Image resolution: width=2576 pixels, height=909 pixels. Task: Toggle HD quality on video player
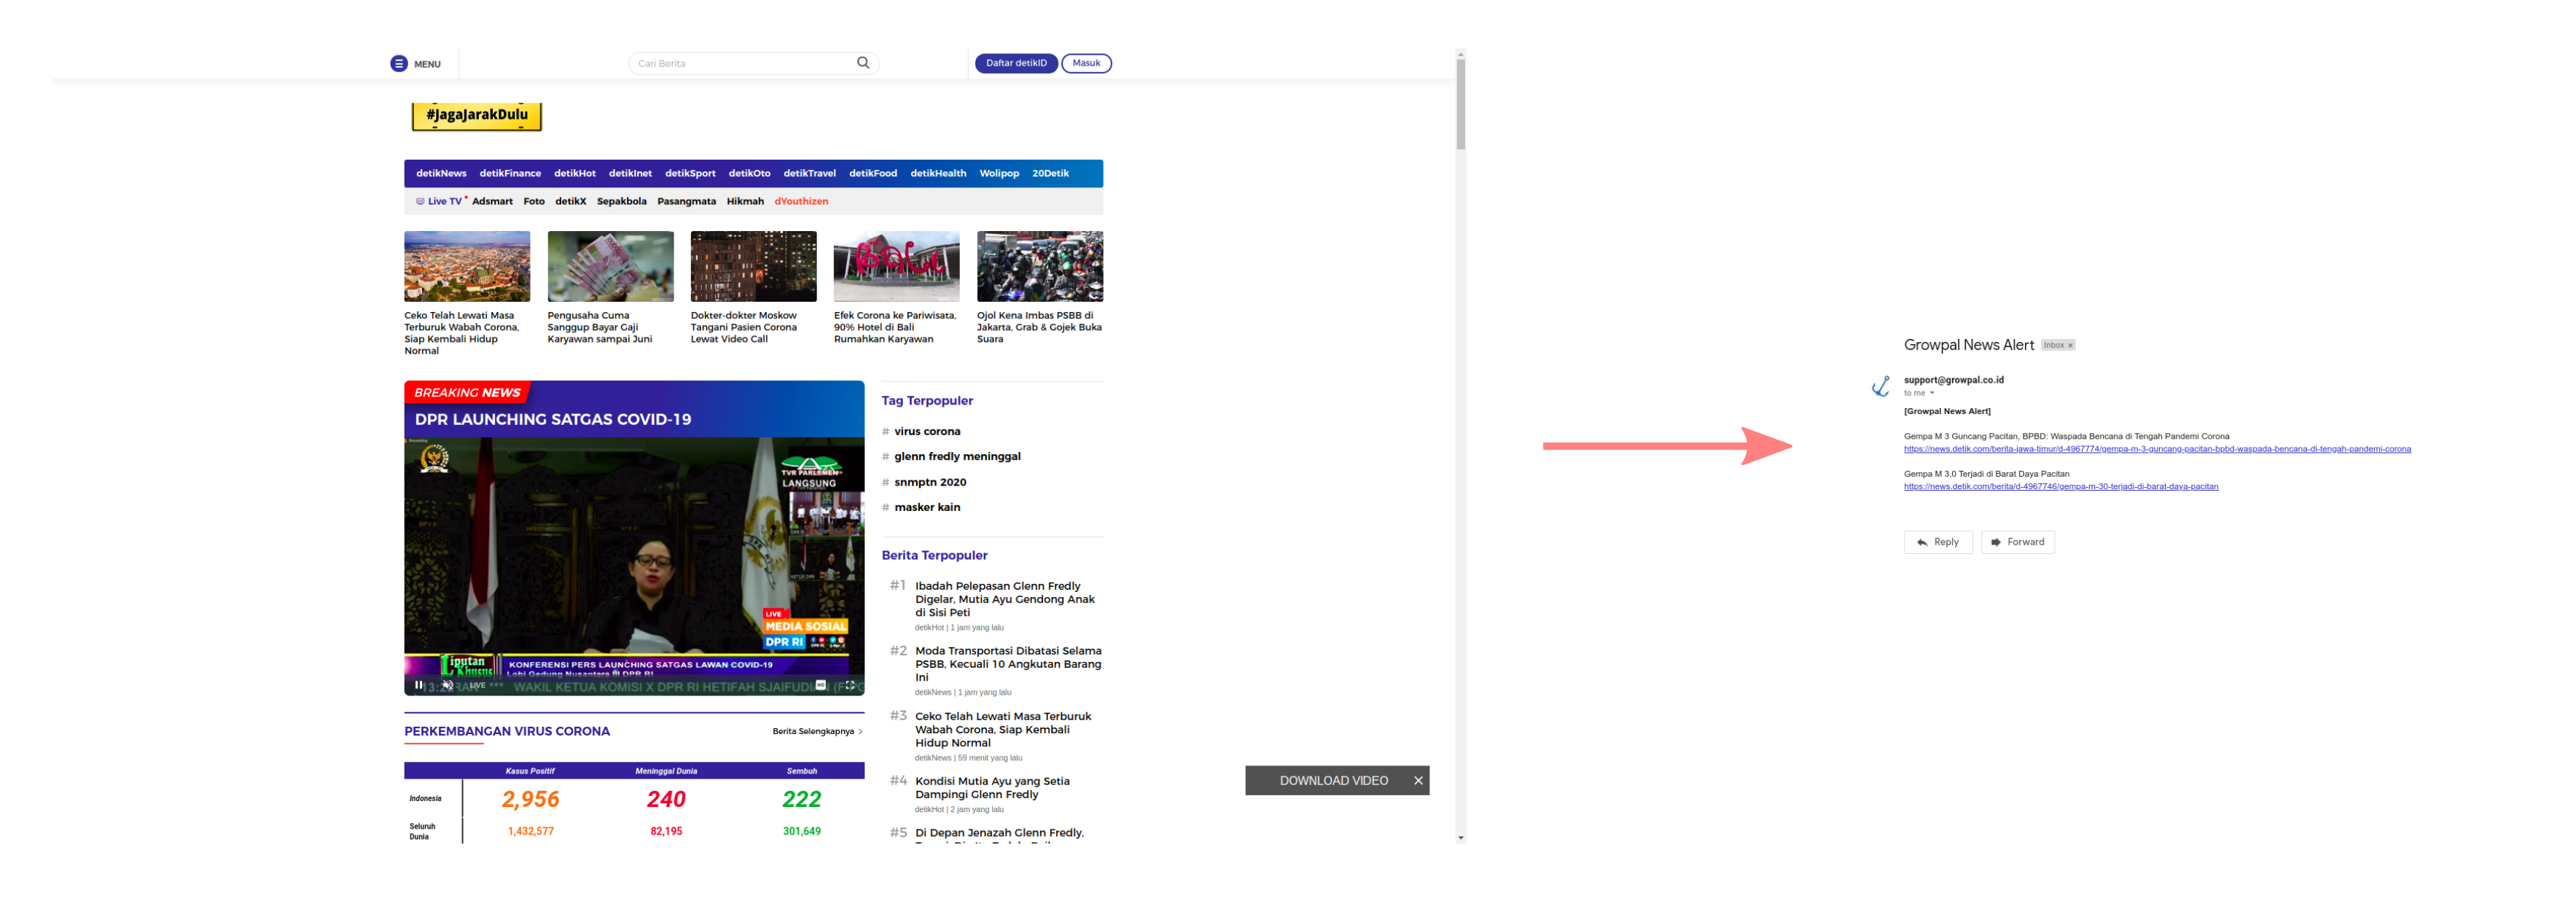click(820, 685)
